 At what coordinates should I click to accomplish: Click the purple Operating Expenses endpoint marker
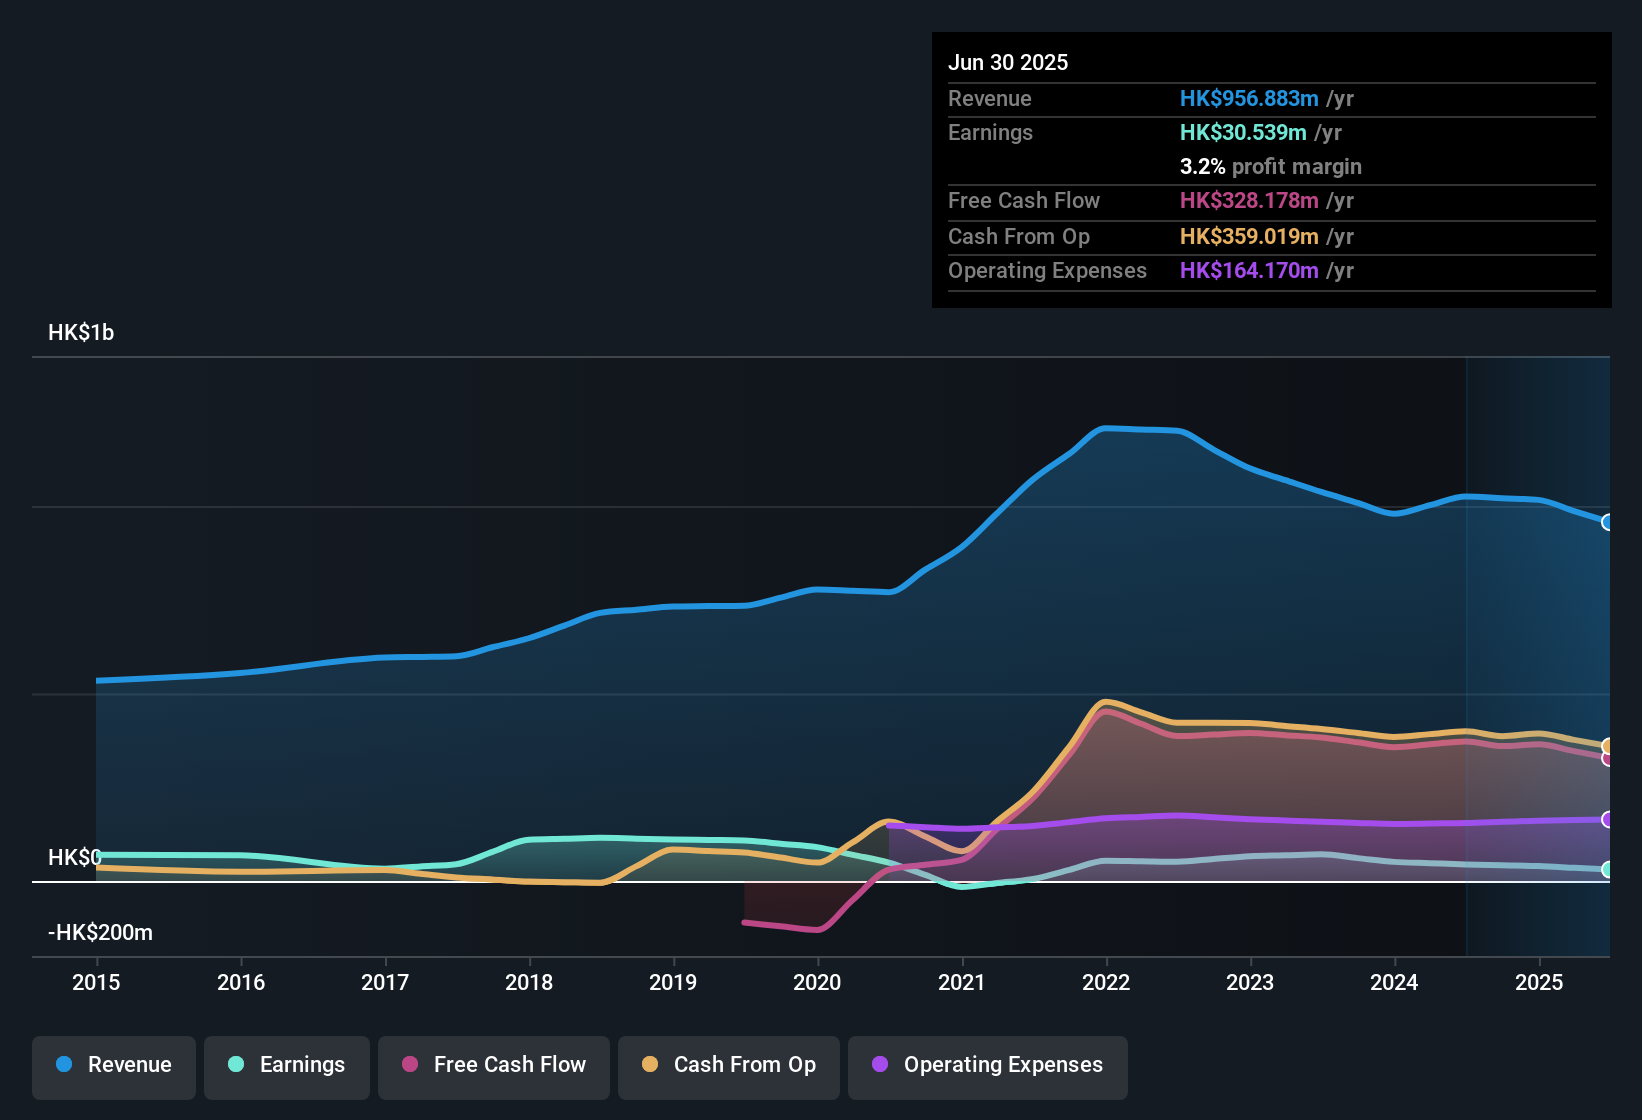pyautogui.click(x=1607, y=820)
